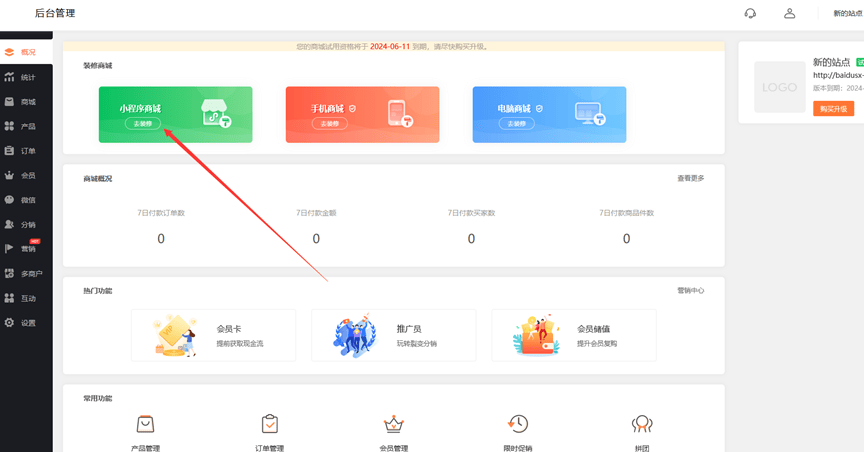Open the user account profile icon

790,13
